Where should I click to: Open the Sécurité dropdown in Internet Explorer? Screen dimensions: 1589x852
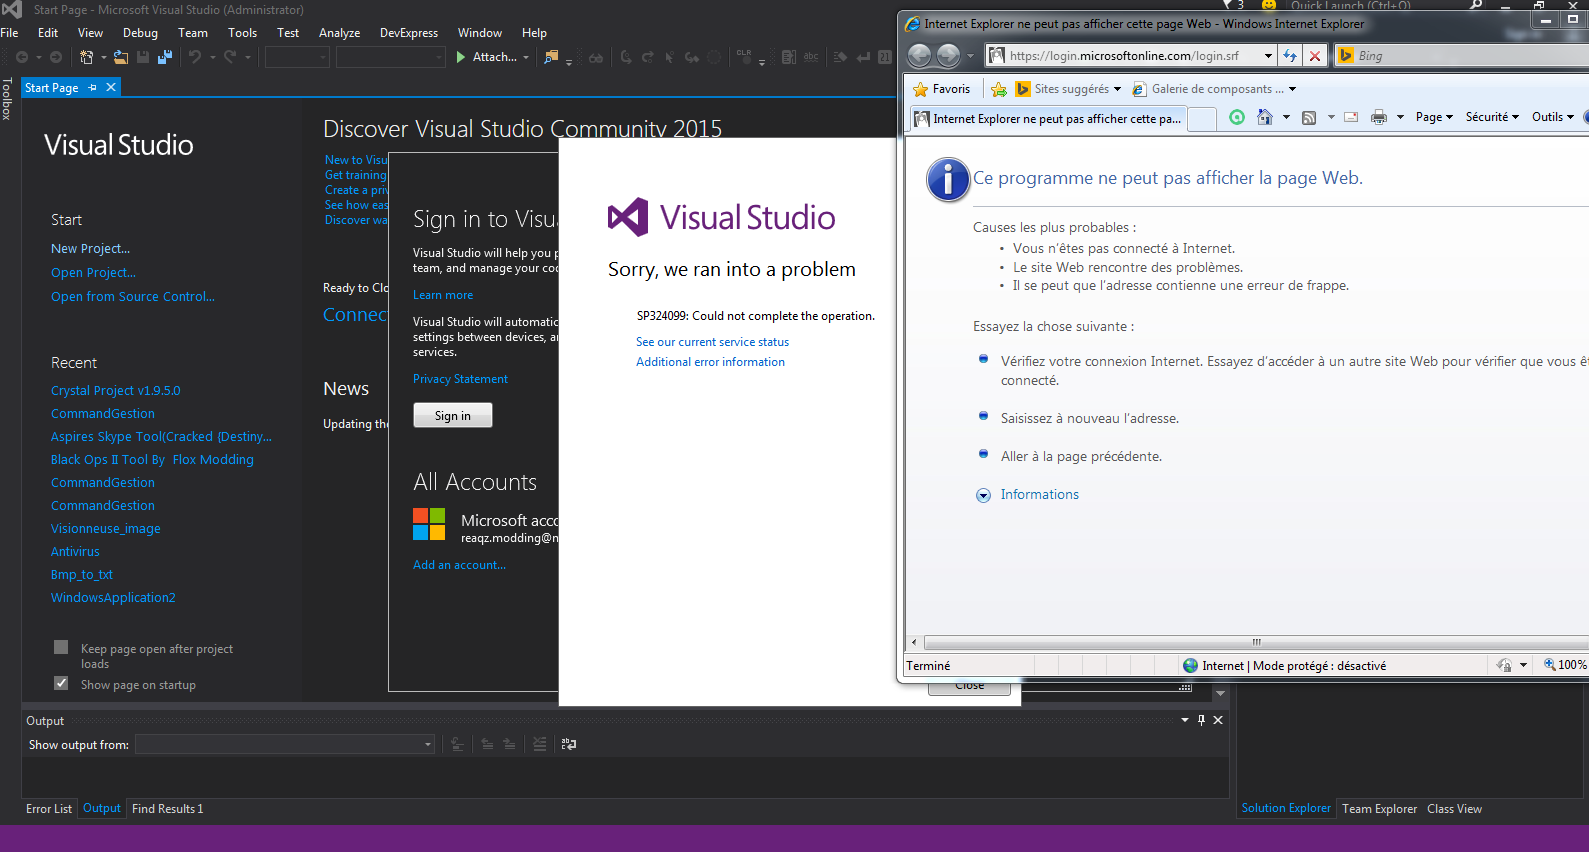(1492, 117)
